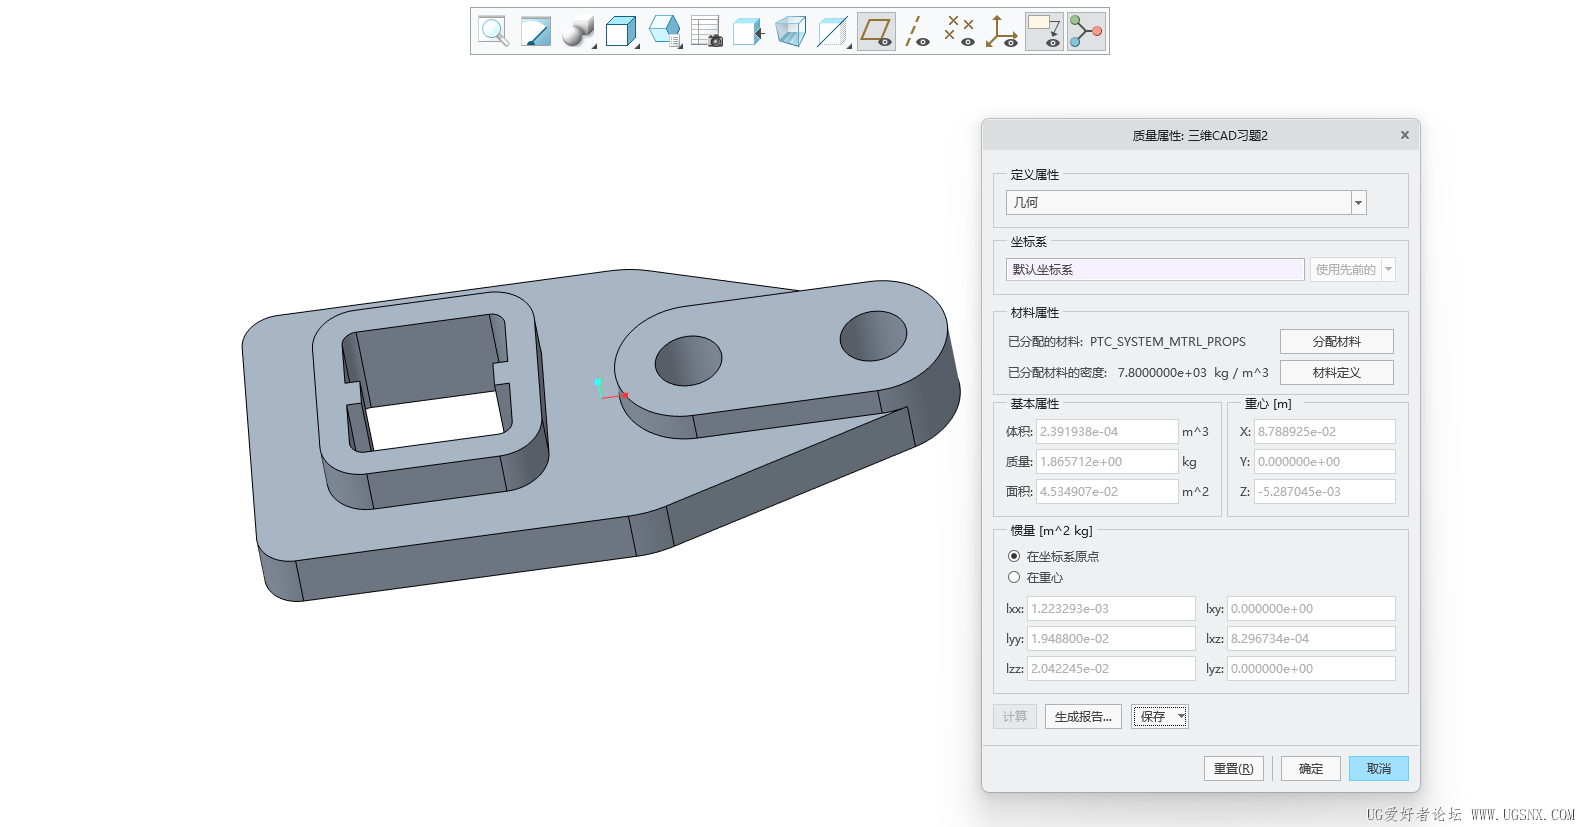
Task: Open the View Manager icon
Action: click(664, 31)
